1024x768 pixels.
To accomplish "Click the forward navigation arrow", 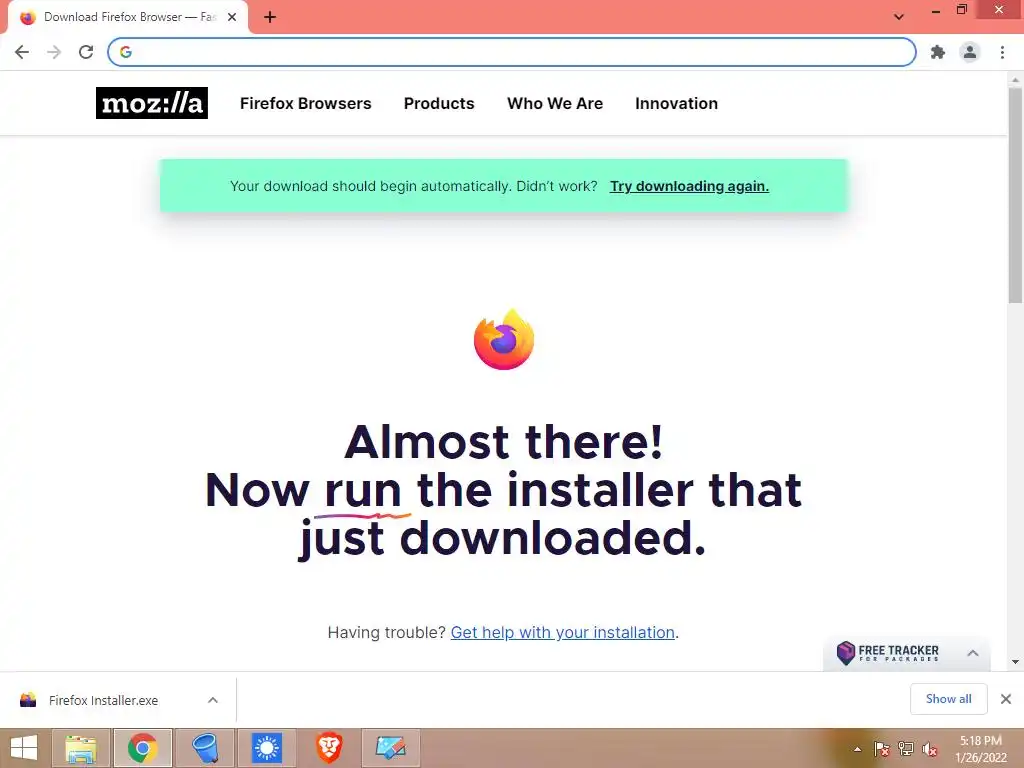I will 54,52.
